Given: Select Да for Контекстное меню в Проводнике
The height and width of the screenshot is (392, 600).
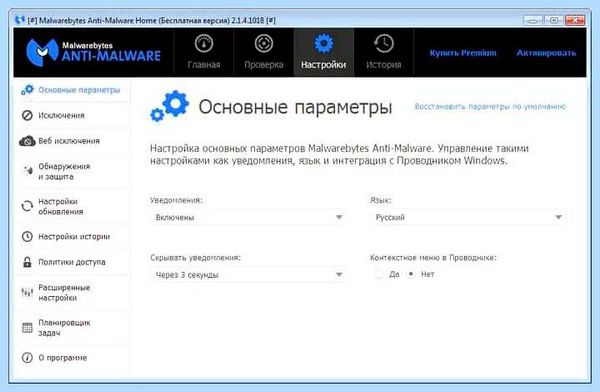Looking at the screenshot, I should [x=379, y=274].
